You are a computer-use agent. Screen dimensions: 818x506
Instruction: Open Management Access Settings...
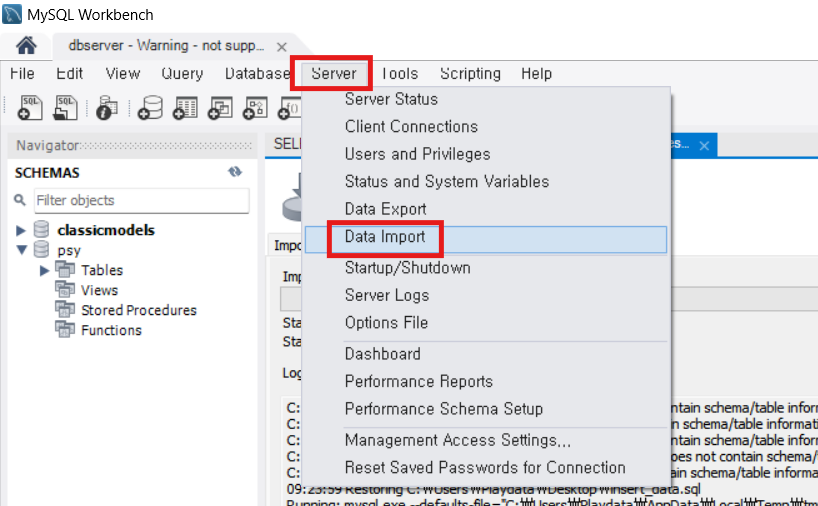(486, 440)
